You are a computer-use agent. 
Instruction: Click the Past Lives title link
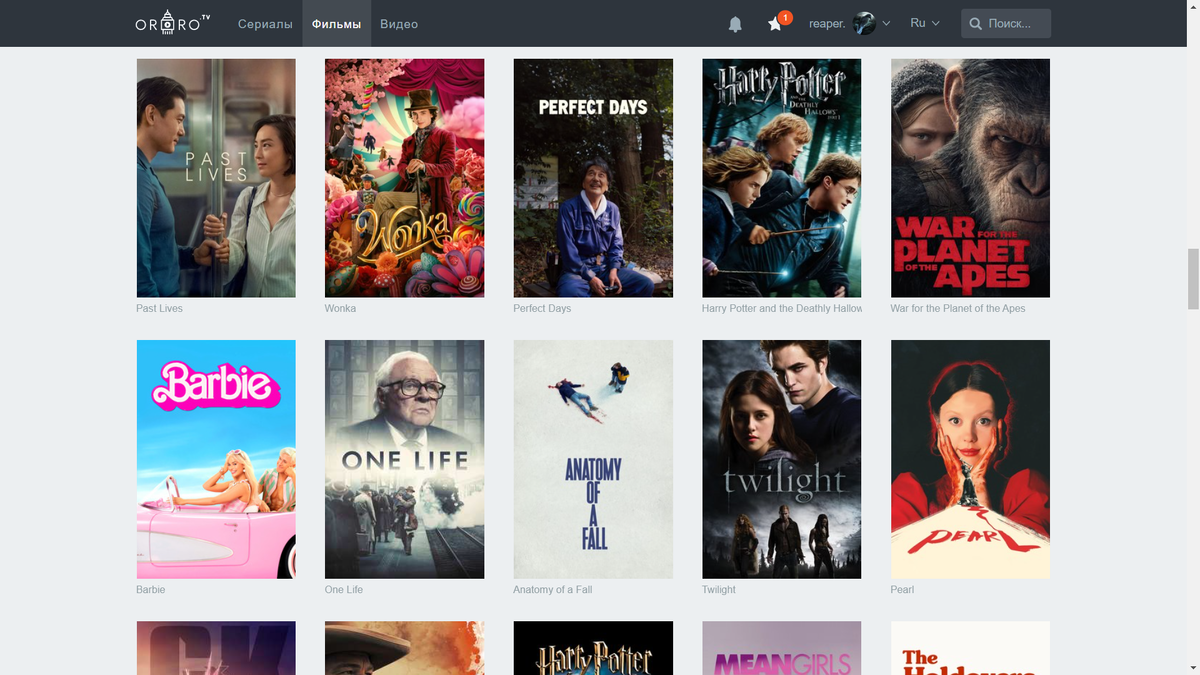click(159, 308)
